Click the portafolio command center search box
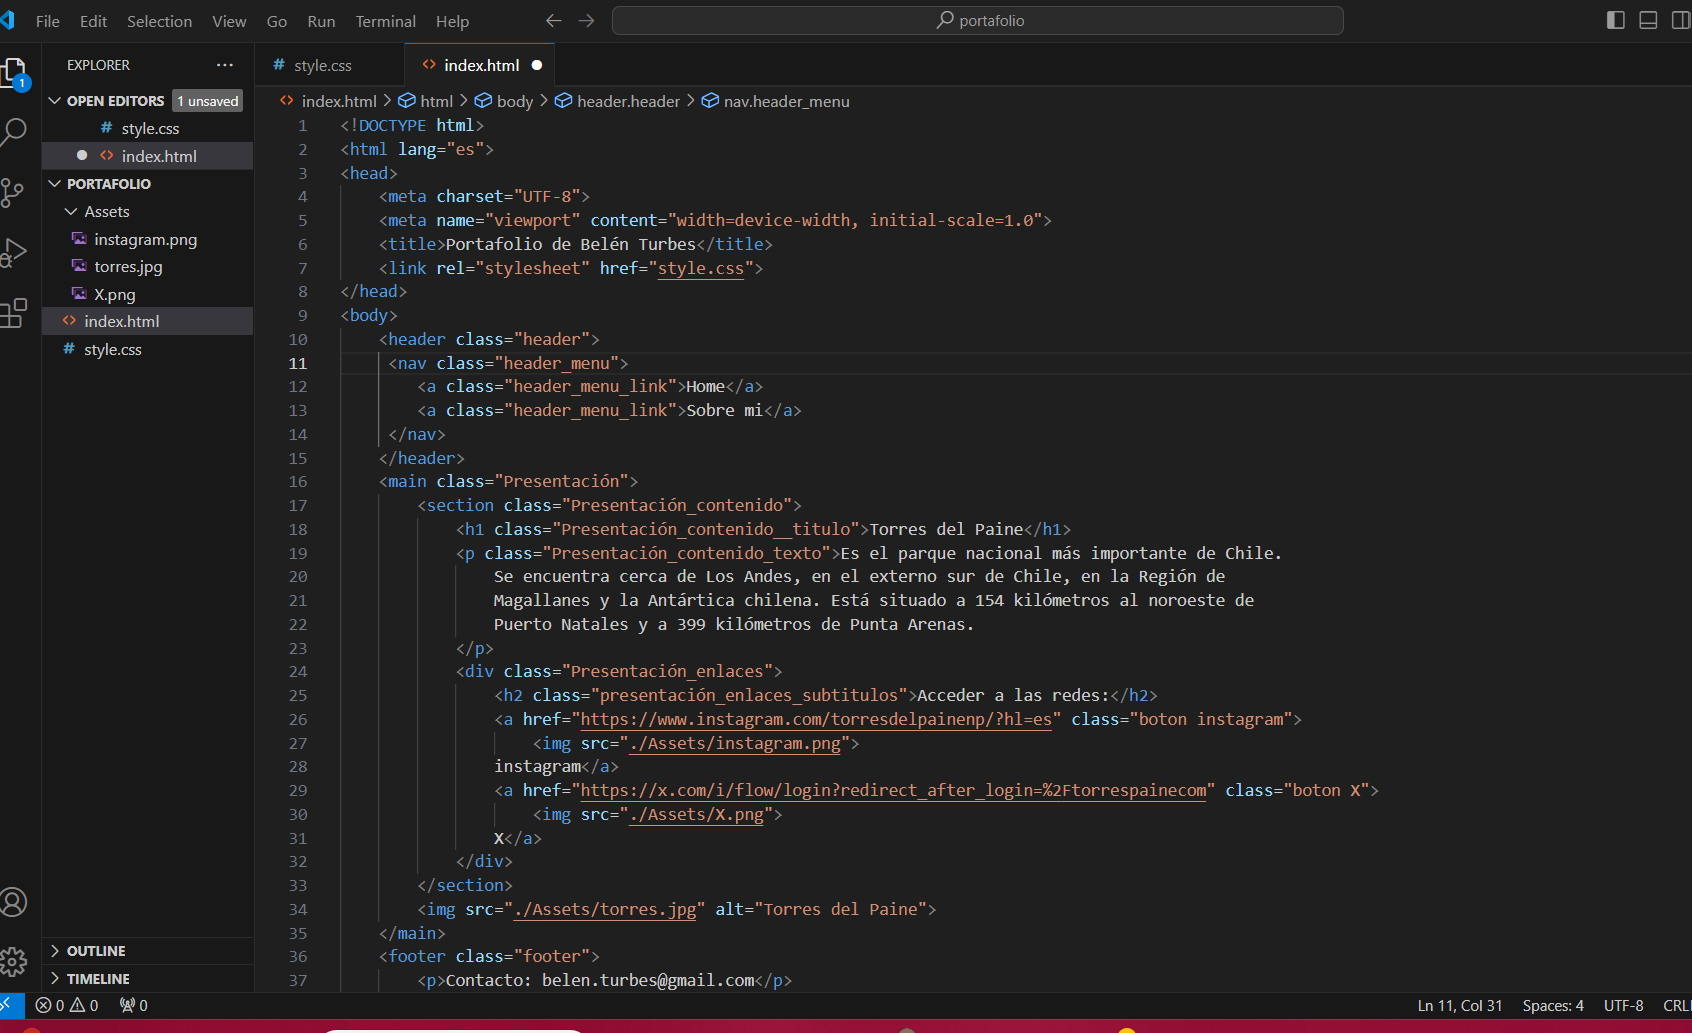This screenshot has height=1033, width=1692. [x=978, y=20]
